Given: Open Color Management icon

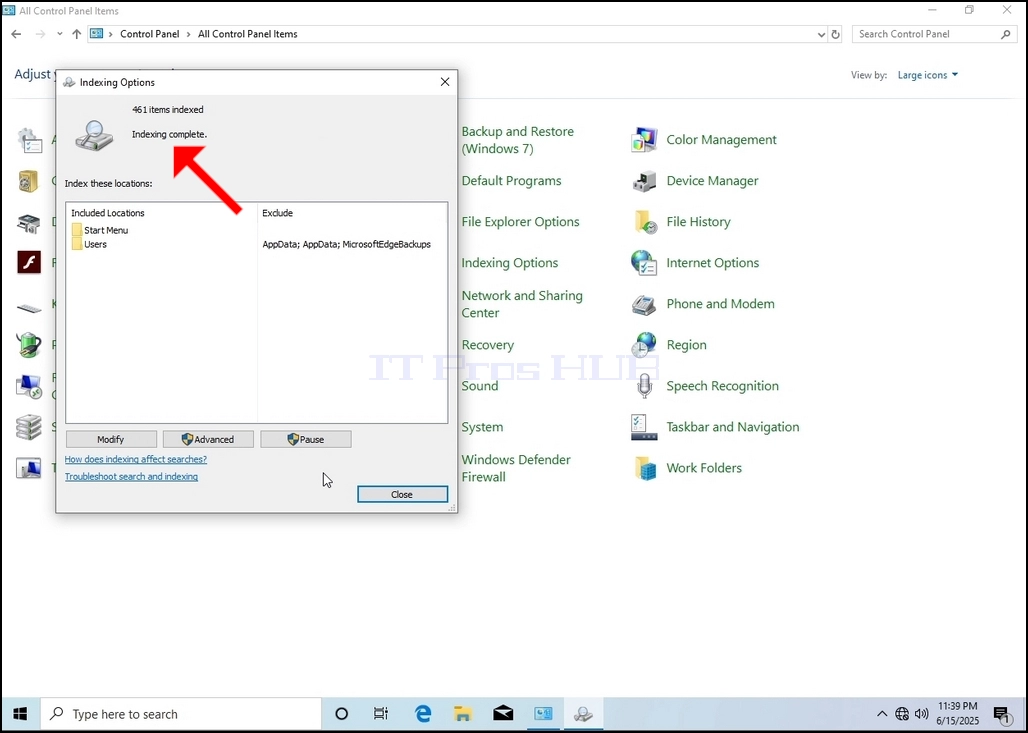Looking at the screenshot, I should tap(644, 140).
